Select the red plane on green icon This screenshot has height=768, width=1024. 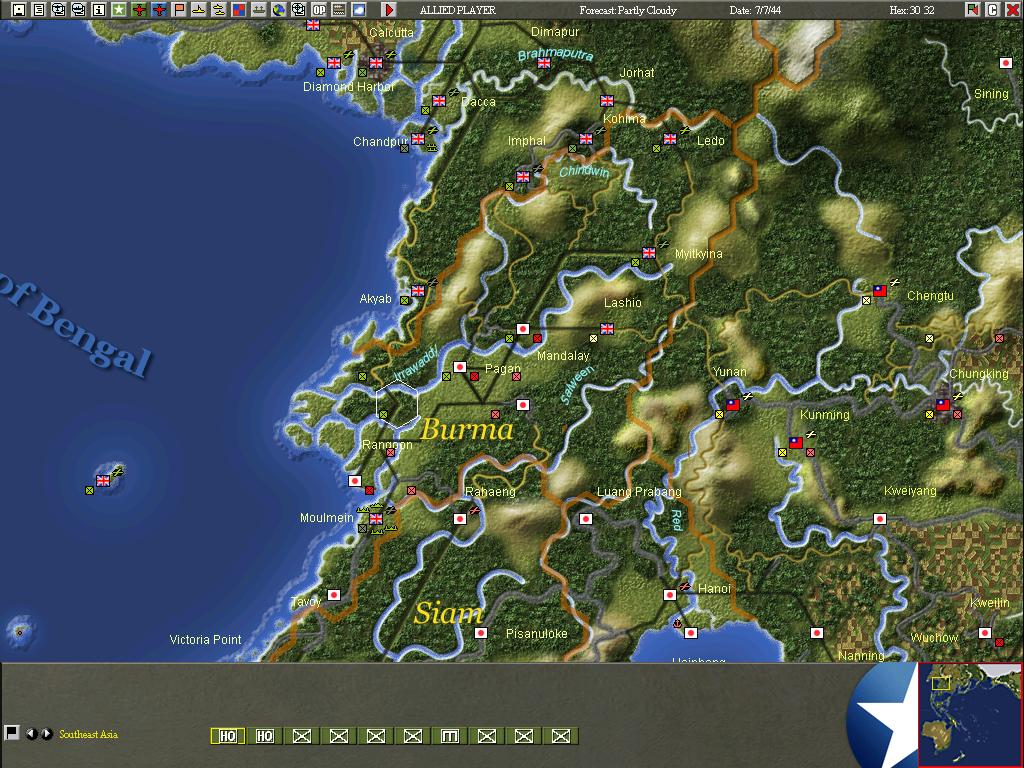point(138,9)
